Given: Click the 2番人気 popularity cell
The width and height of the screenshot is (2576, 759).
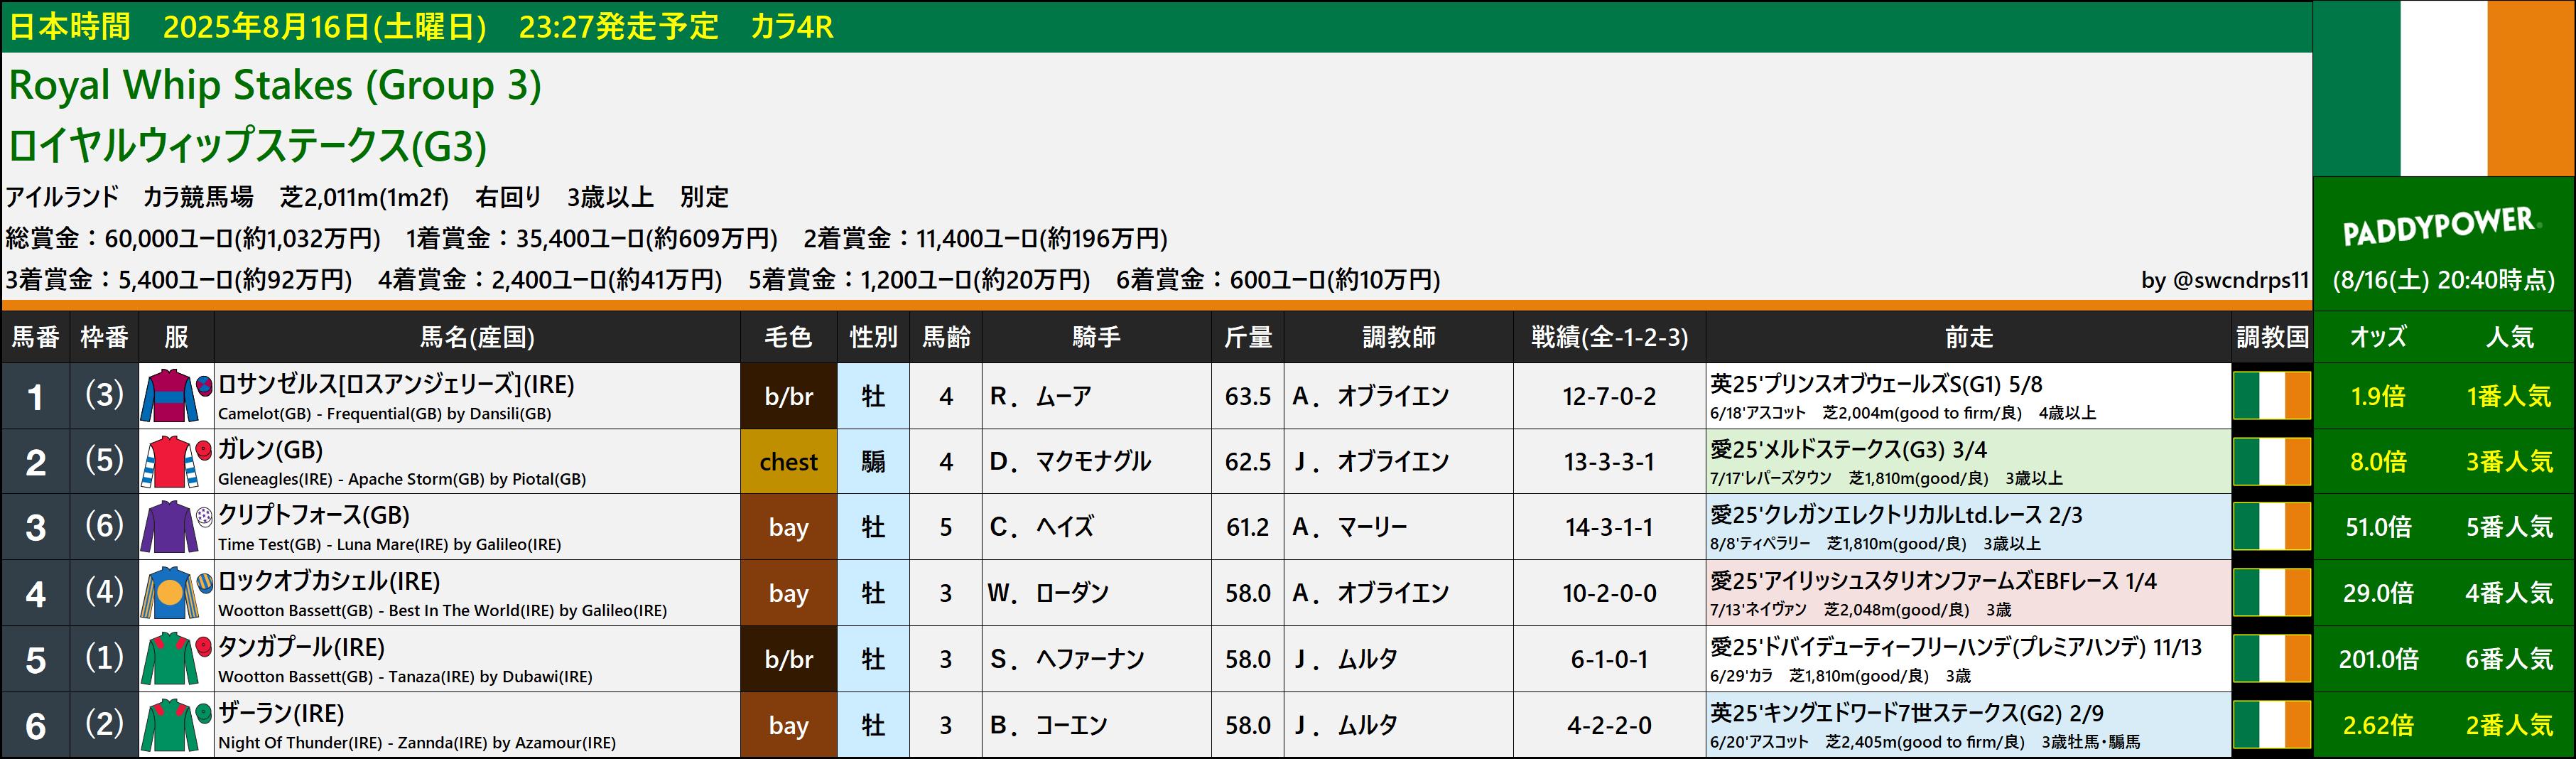Looking at the screenshot, I should 2509,725.
